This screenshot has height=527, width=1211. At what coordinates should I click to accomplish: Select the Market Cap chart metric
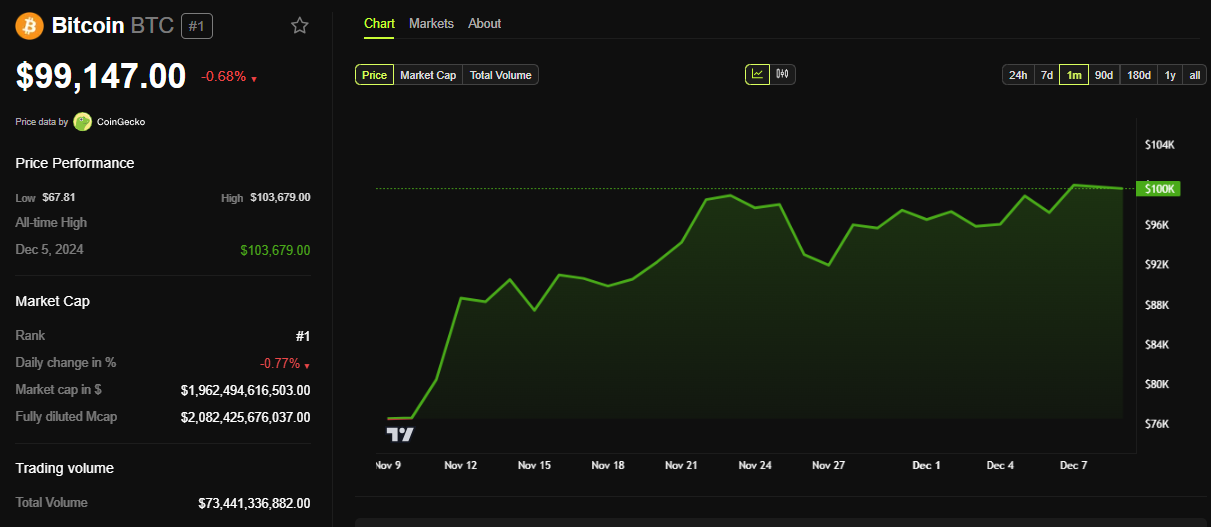pos(428,75)
